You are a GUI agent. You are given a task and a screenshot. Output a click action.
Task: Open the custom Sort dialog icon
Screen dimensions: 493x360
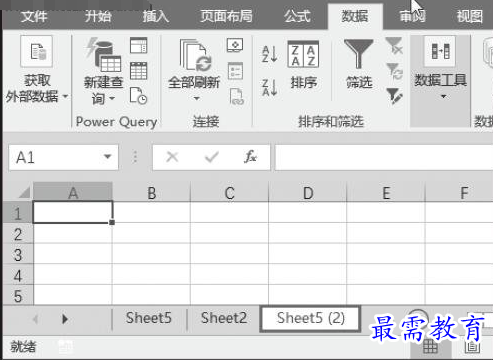(303, 54)
